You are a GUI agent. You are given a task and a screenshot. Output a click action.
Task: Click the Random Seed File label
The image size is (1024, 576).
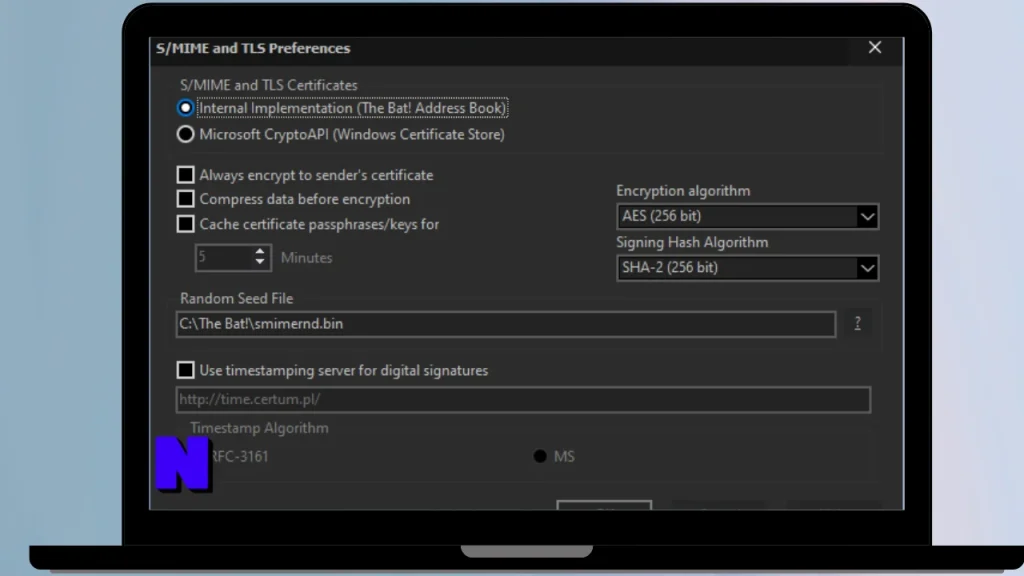(236, 298)
